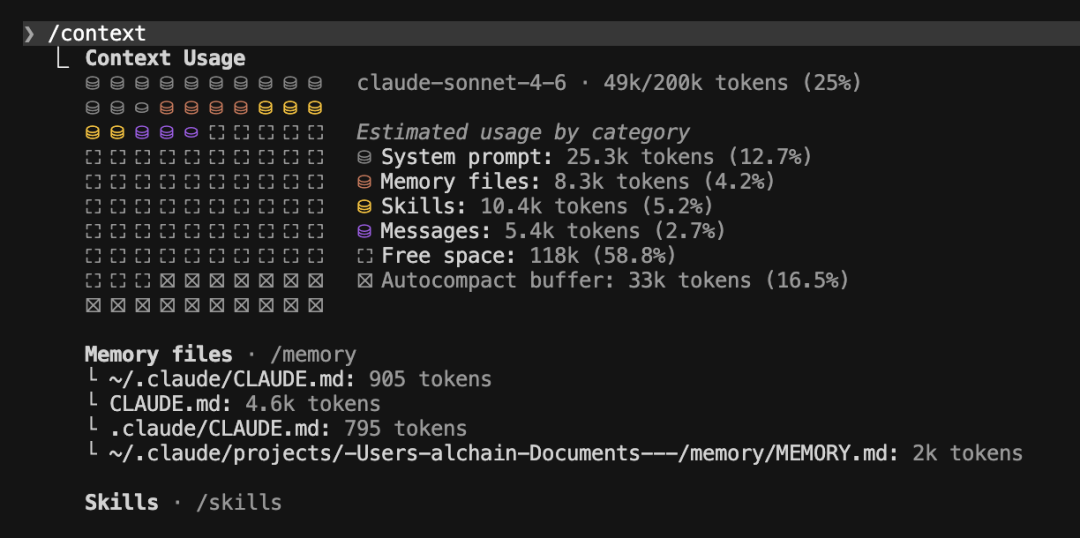Click the Estimated usage by category label

[x=522, y=132]
